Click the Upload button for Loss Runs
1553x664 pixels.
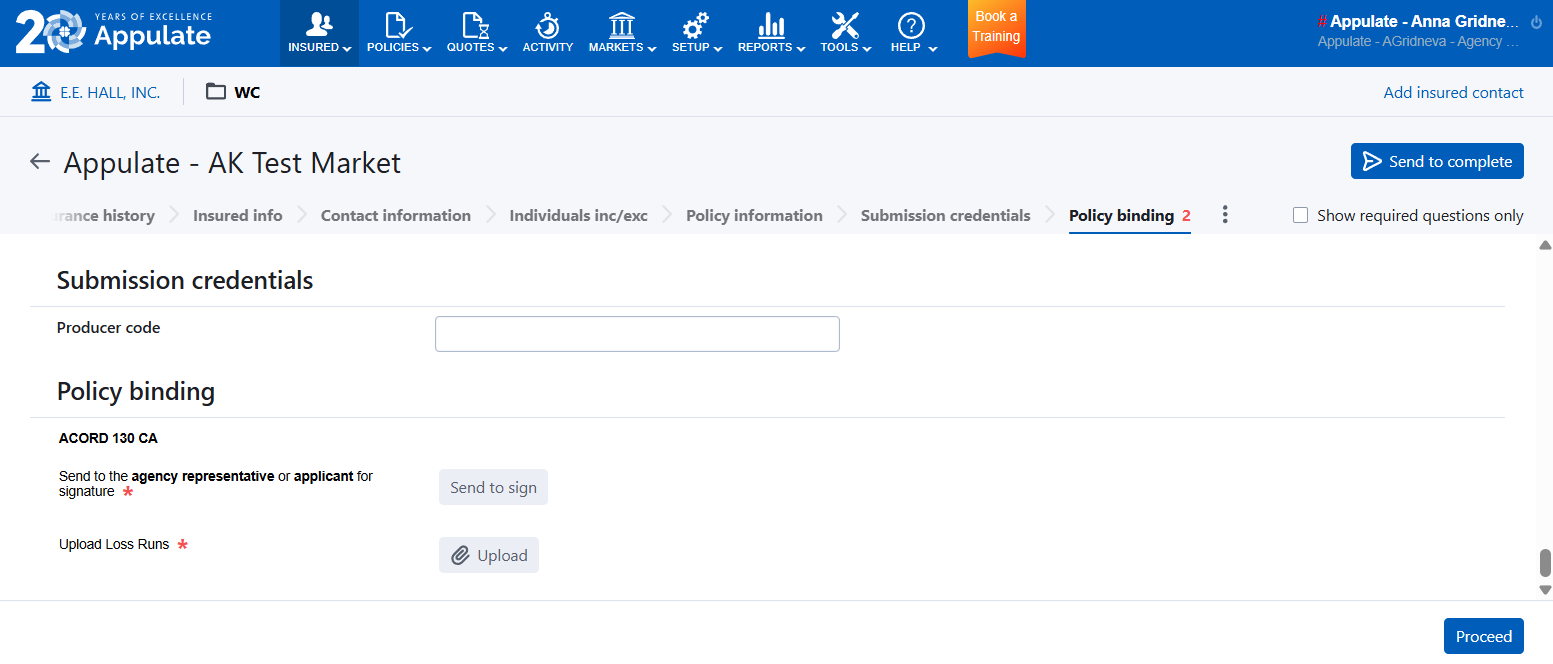(489, 555)
